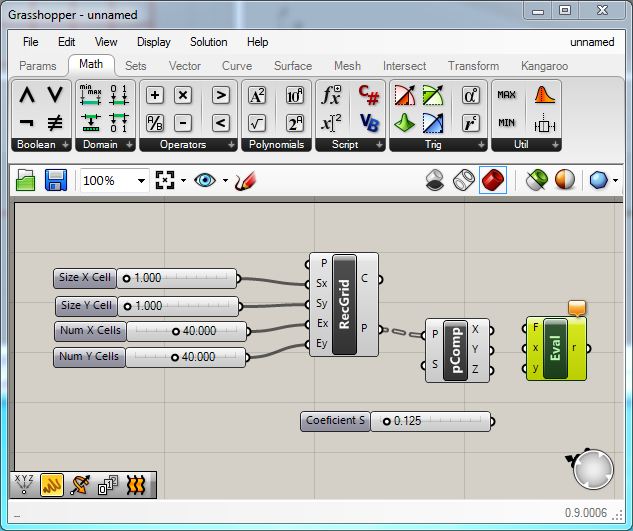Click the Size Y Cell slider knob
This screenshot has width=633, height=531.
point(128,306)
